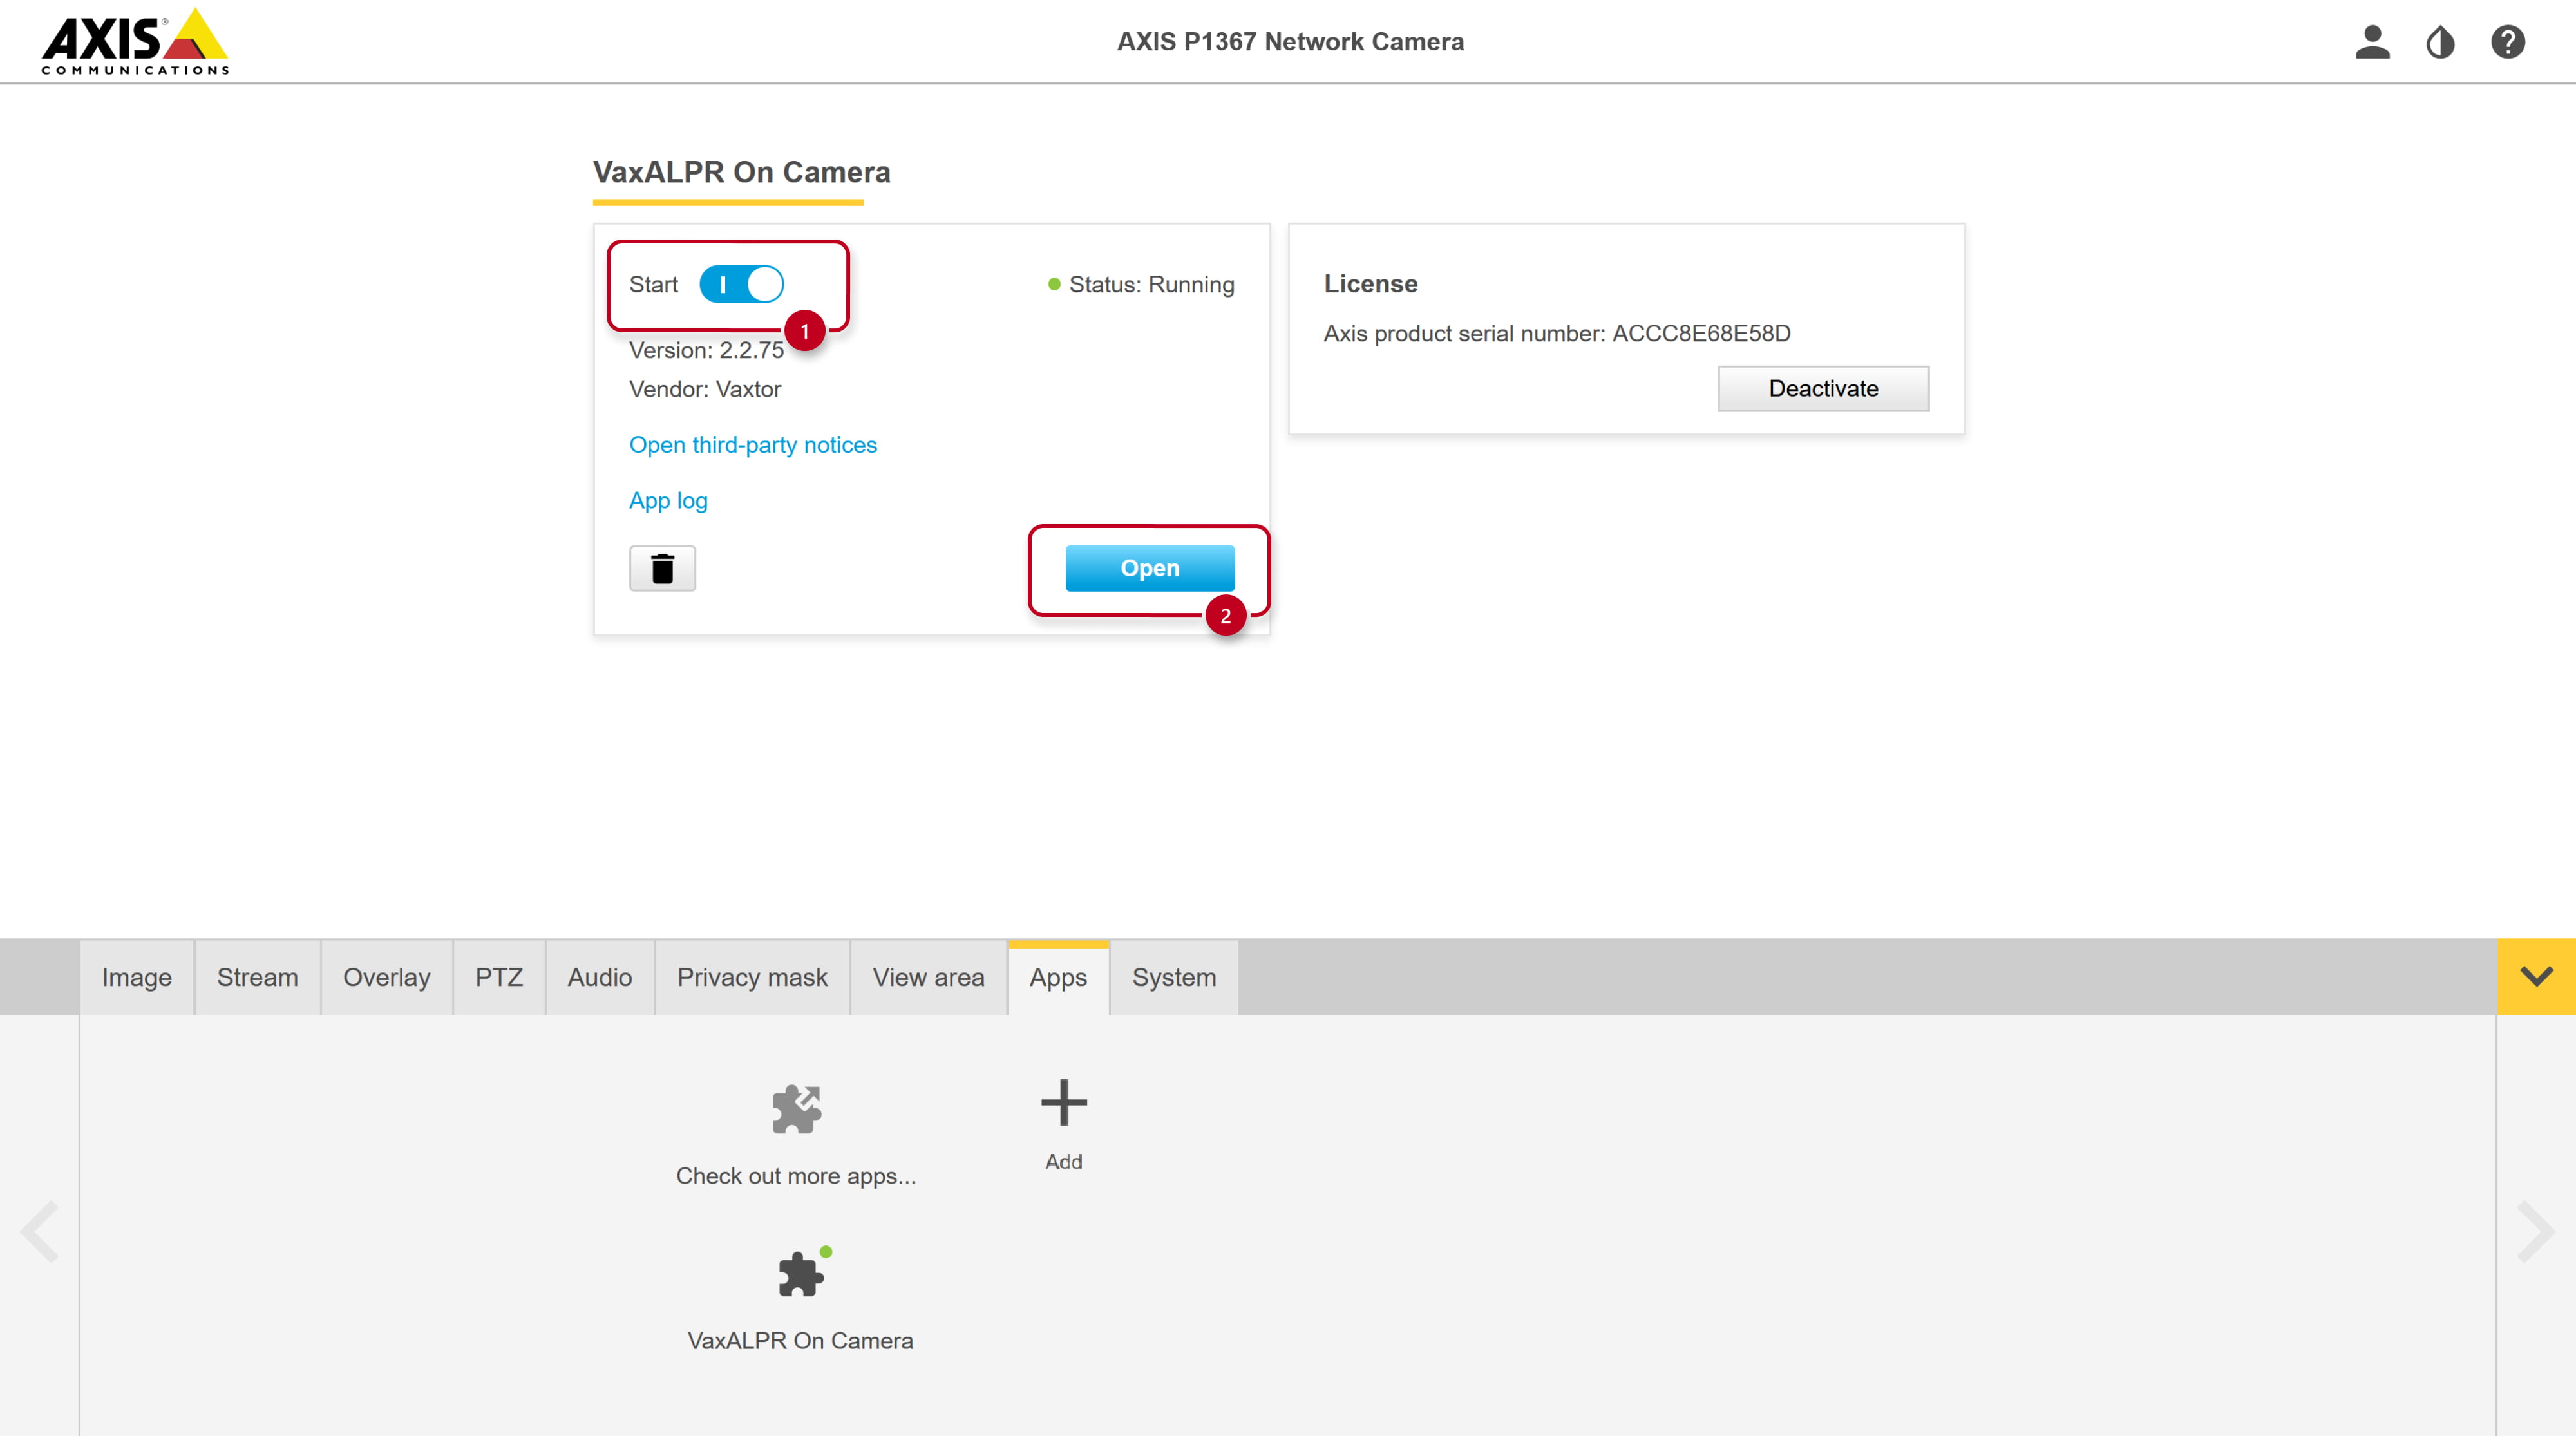The image size is (2576, 1436).
Task: Click the Add label under plus
Action: pos(1063,1162)
